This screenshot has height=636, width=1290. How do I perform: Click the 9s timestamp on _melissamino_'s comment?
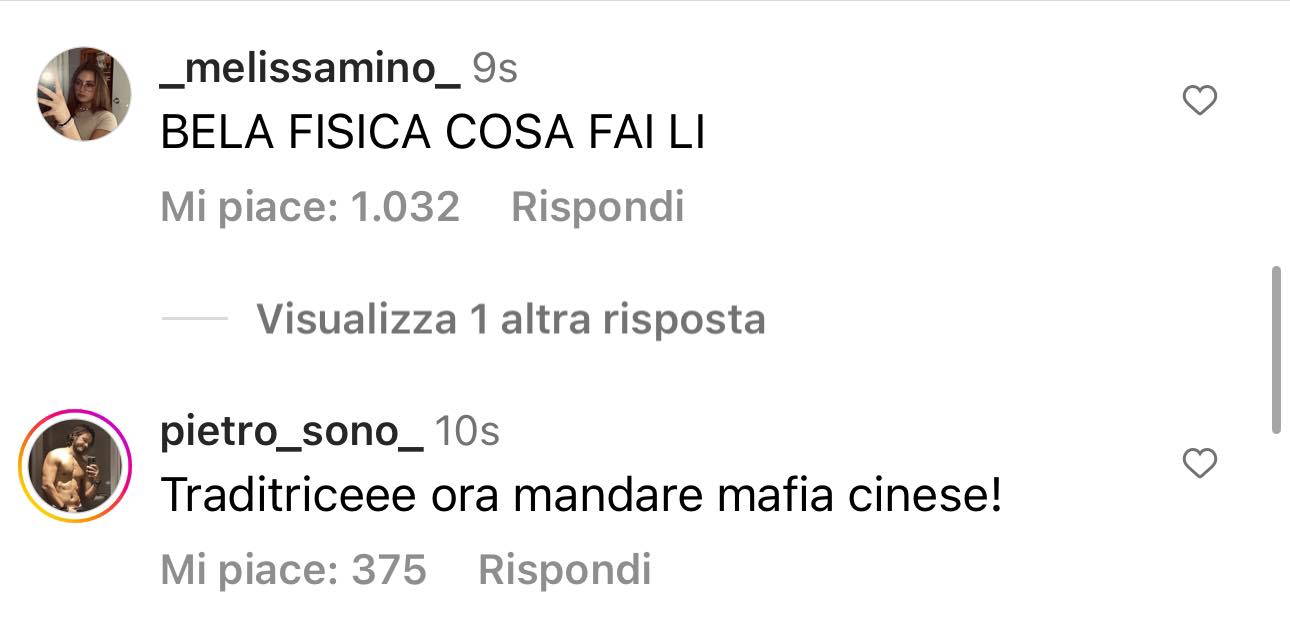pos(494,69)
